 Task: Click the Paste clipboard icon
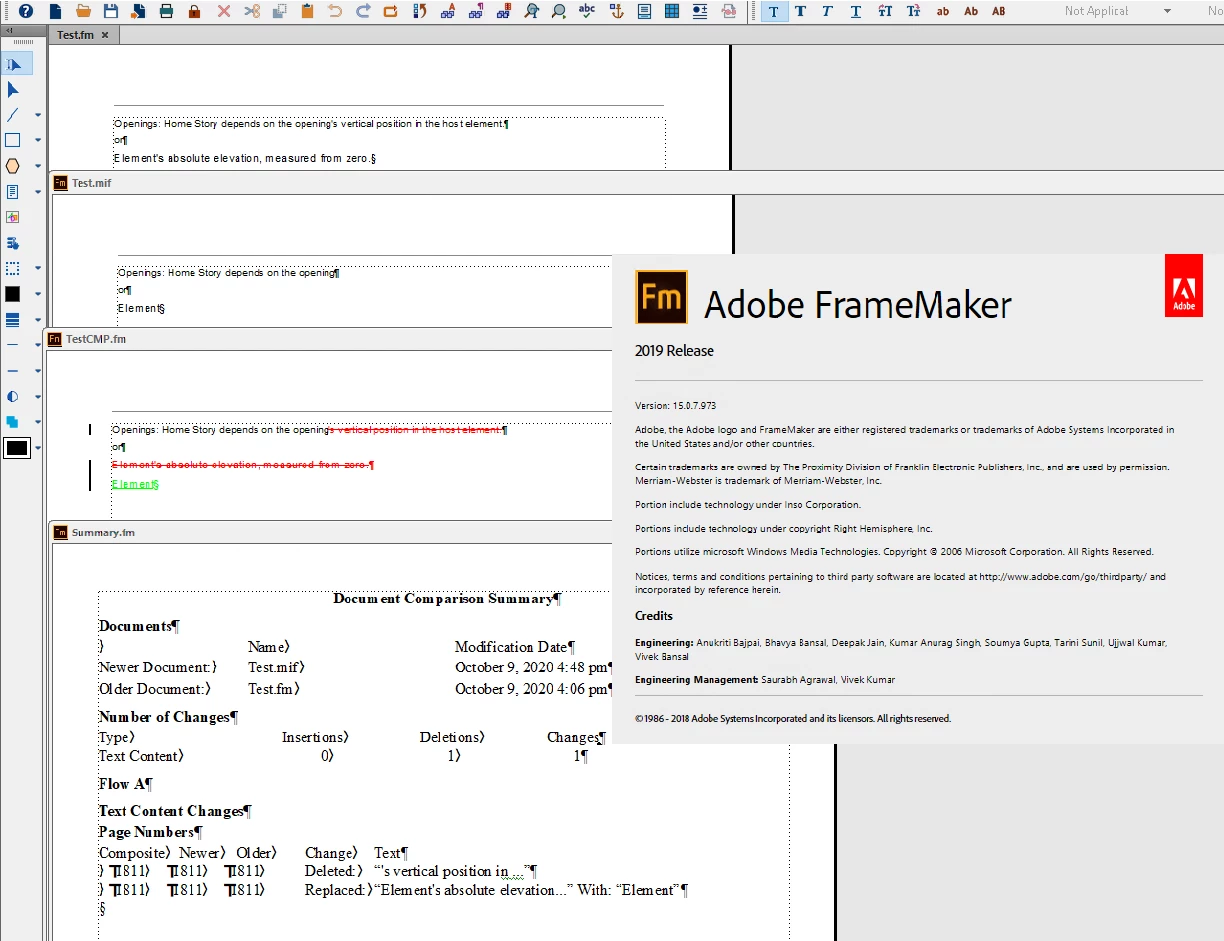pos(307,11)
